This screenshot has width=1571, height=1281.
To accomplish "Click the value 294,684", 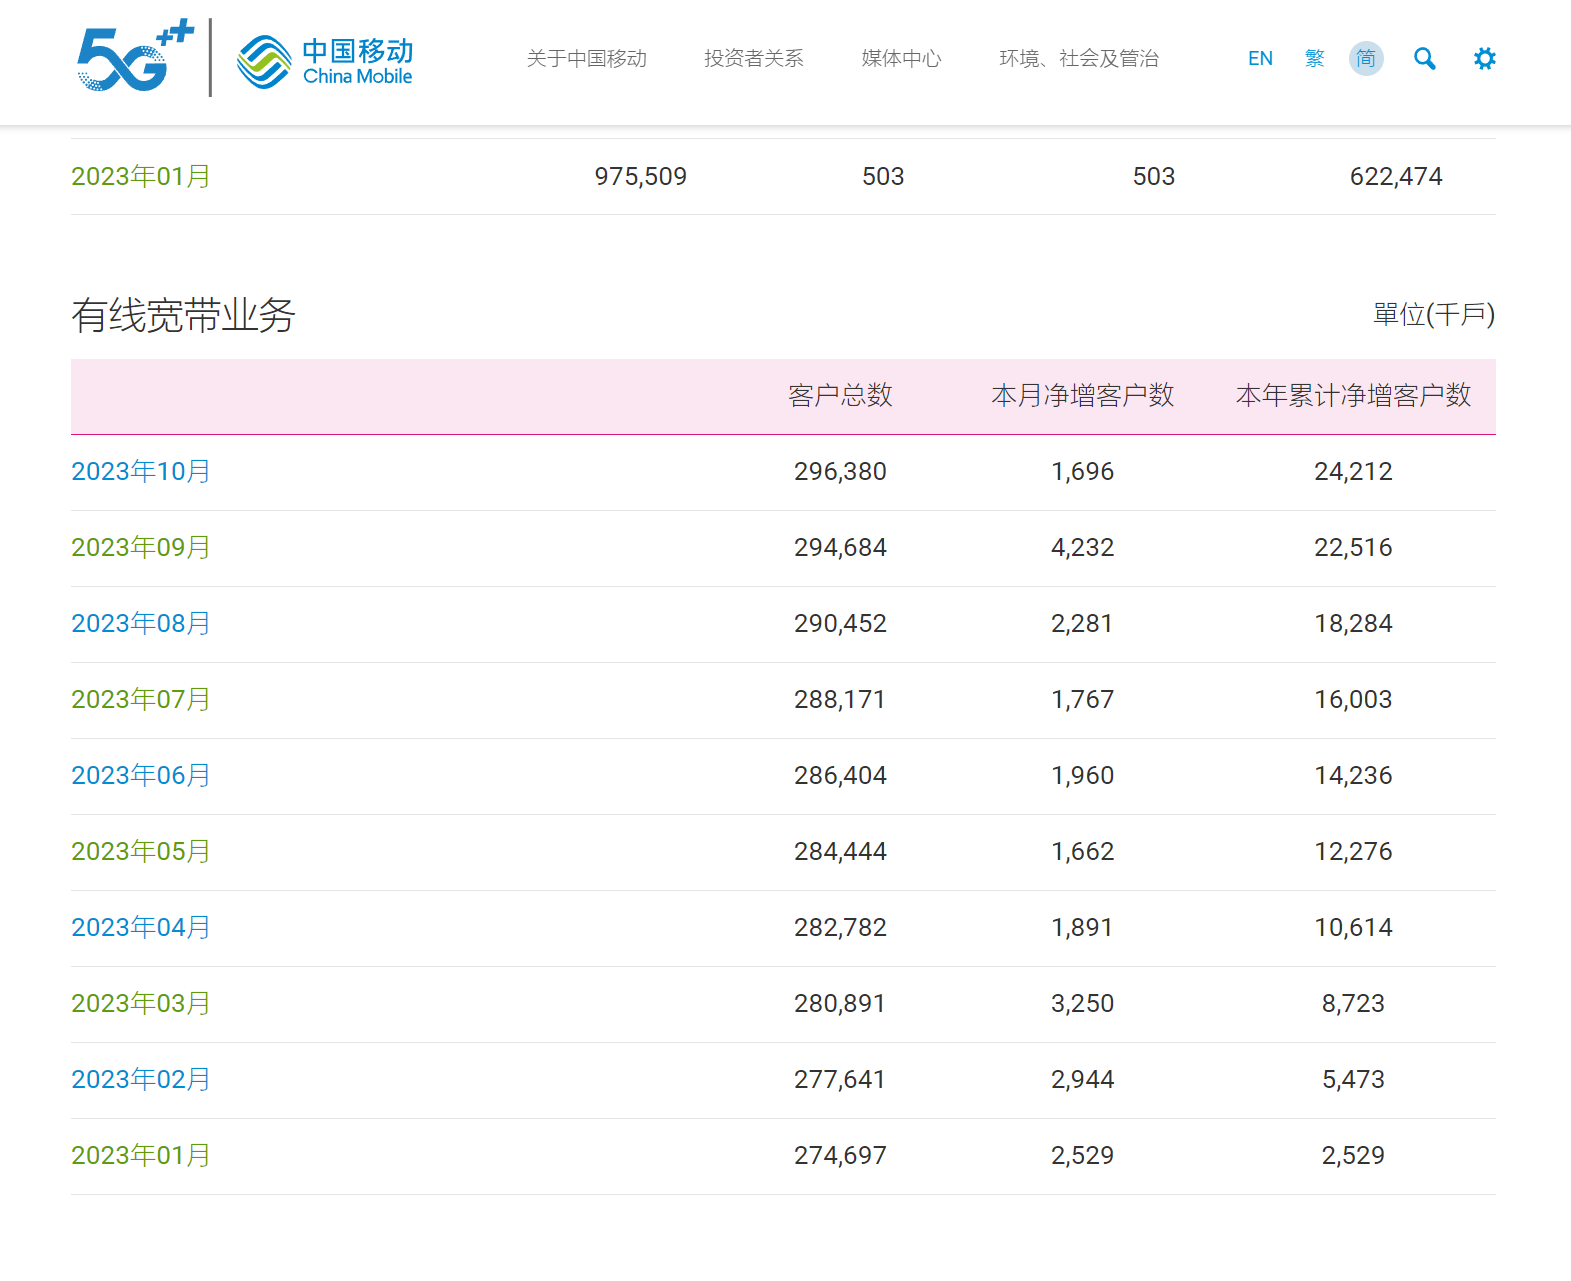I will pos(840,548).
